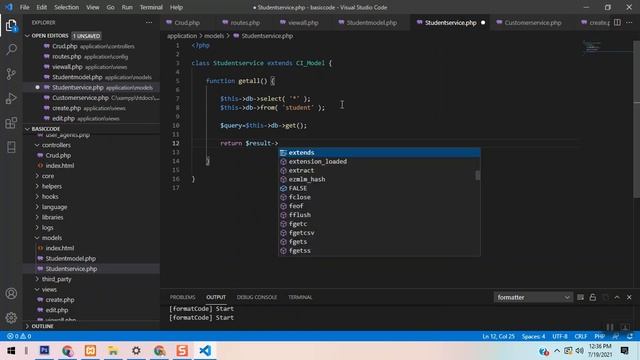Click the unsaved dot on Studentservice.php tab
Viewport: 640px width, 360px height.
pos(483,23)
